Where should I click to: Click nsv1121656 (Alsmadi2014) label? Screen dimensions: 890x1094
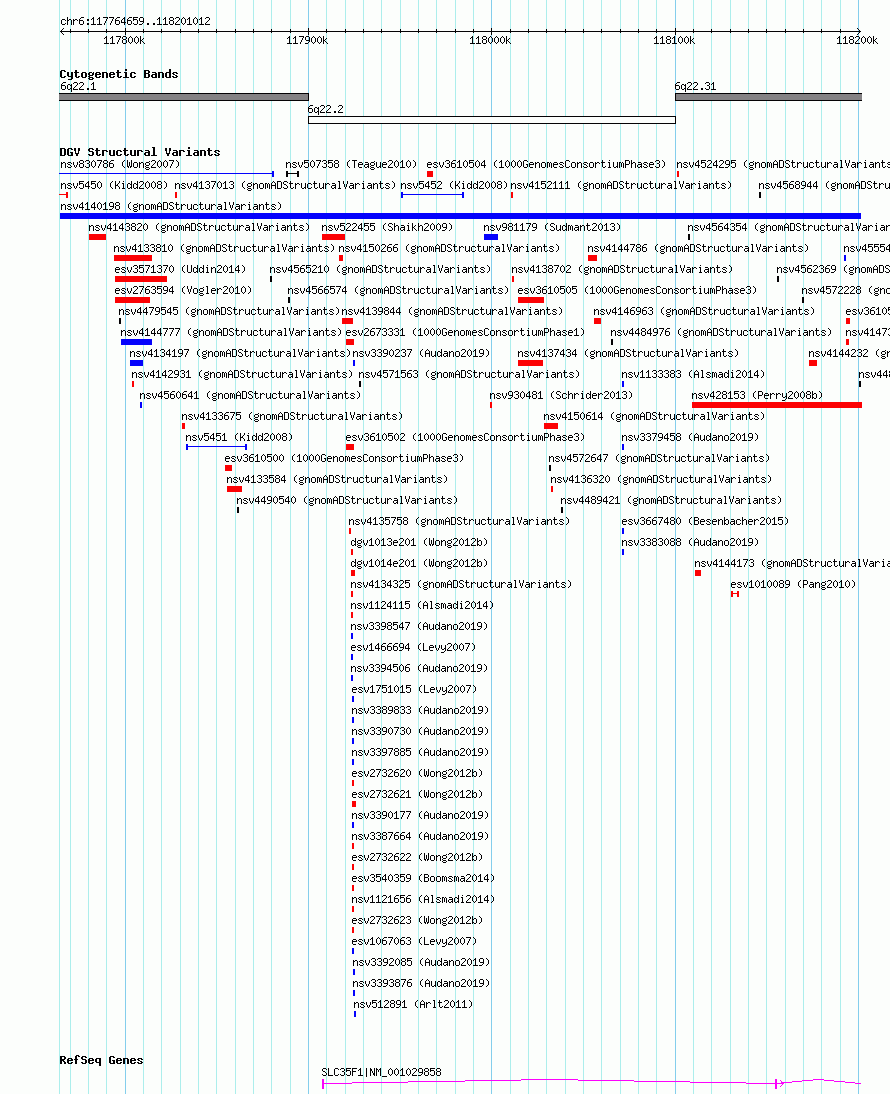(423, 899)
